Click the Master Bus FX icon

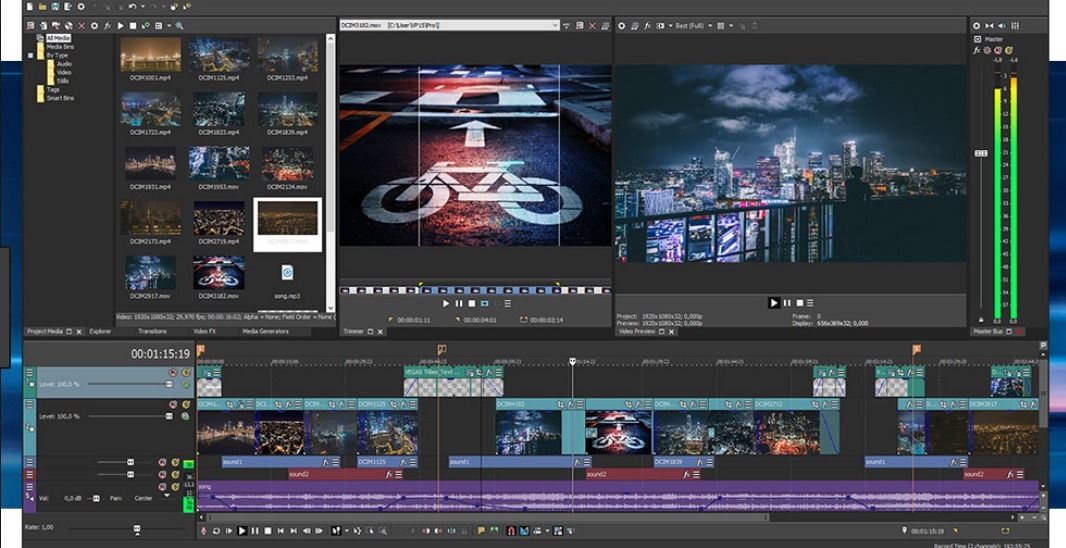click(x=977, y=50)
